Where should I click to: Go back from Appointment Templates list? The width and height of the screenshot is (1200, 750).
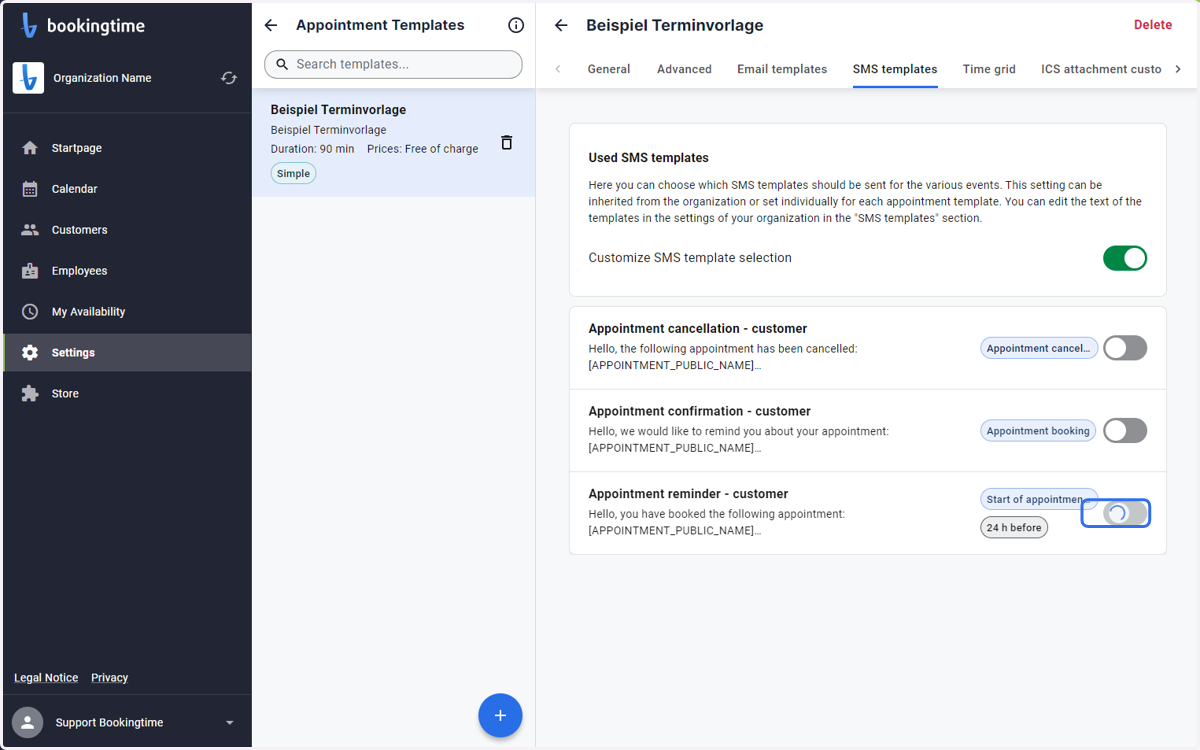[271, 25]
